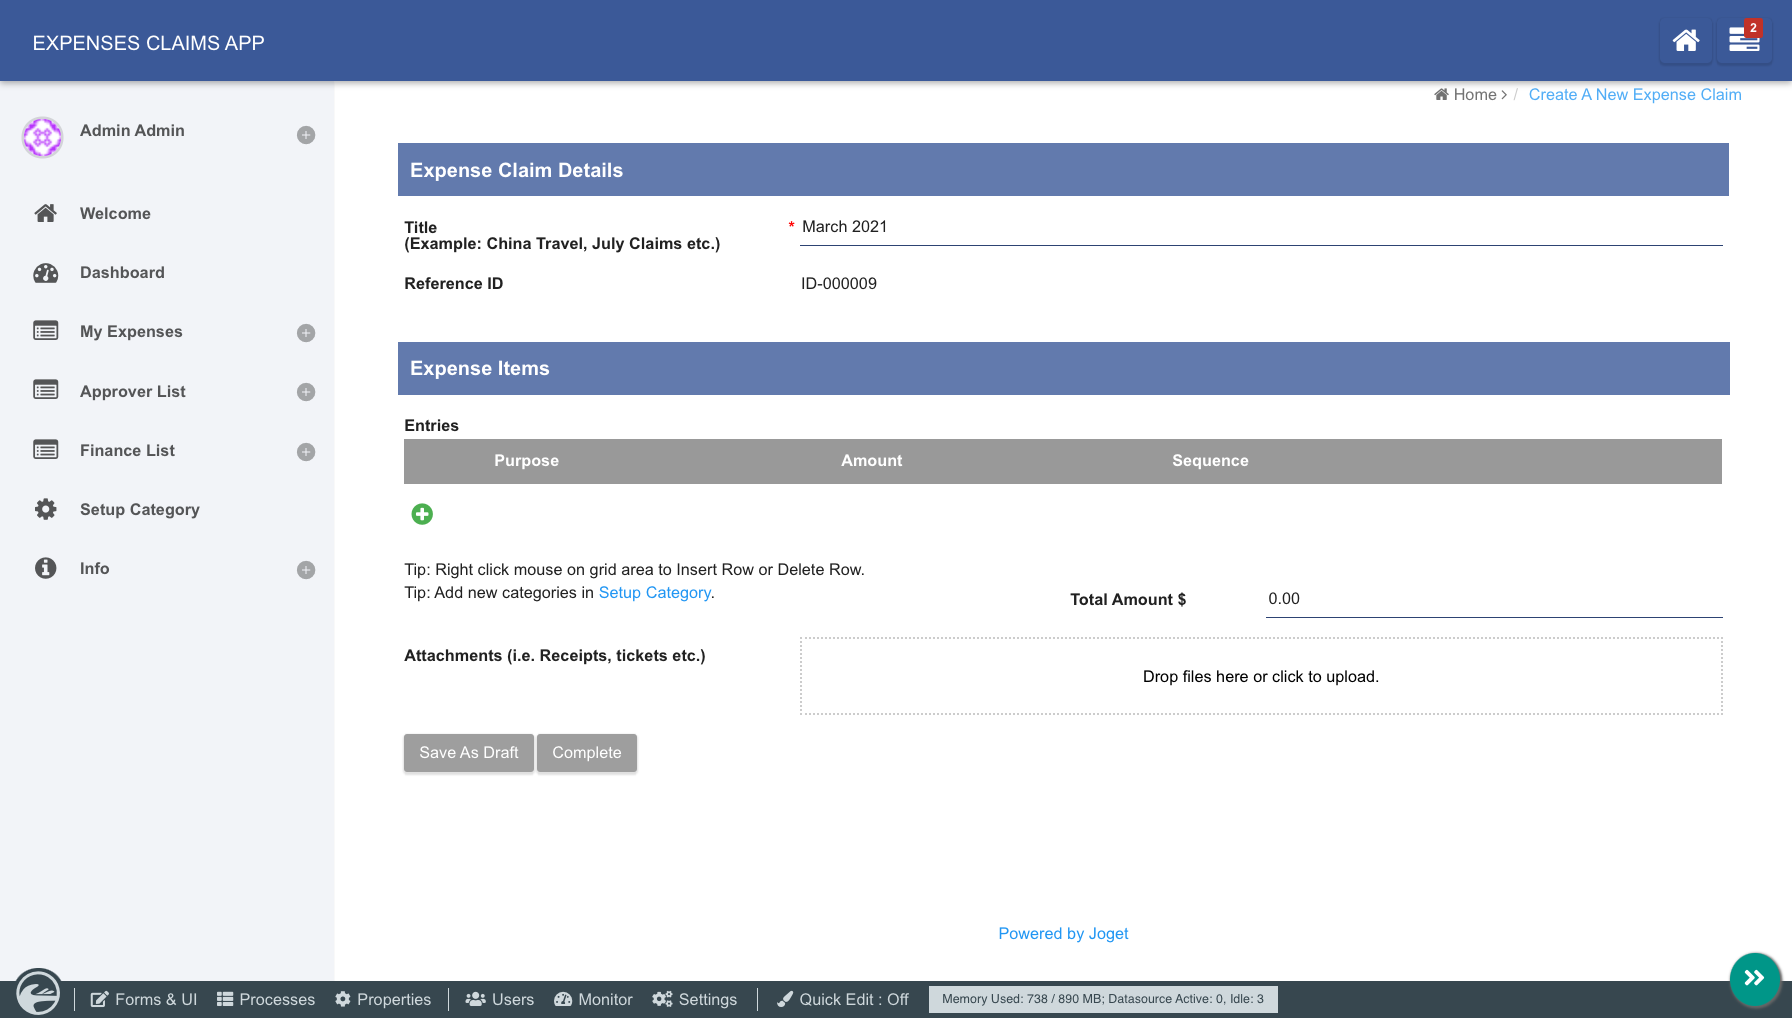
Task: Expand the Info submenu
Action: [x=306, y=570]
